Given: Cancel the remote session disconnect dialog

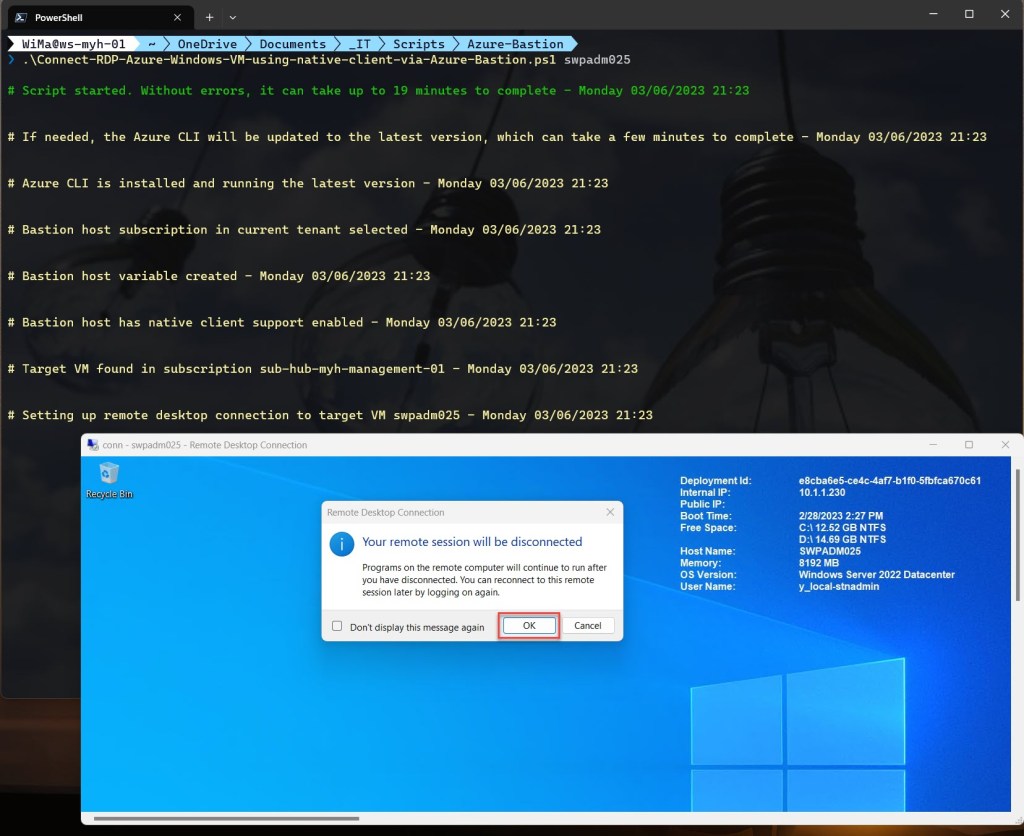Looking at the screenshot, I should click(x=588, y=625).
